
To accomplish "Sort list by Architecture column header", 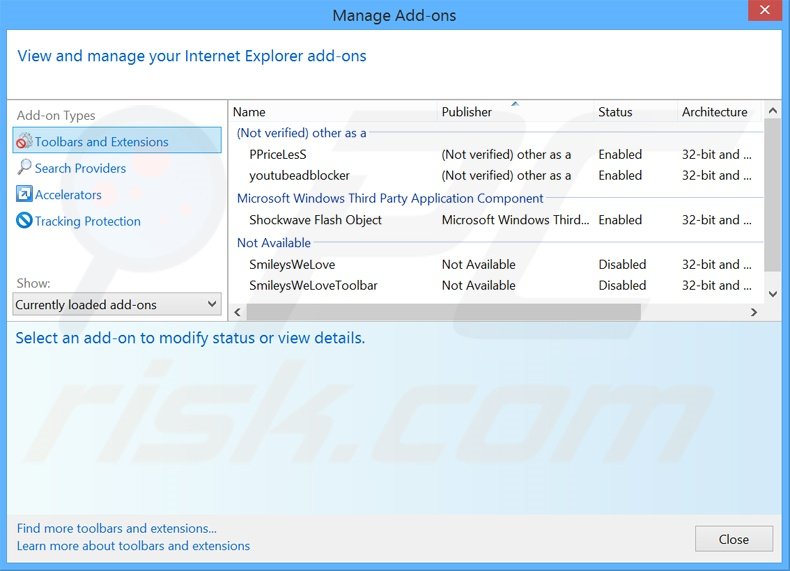I will point(718,112).
